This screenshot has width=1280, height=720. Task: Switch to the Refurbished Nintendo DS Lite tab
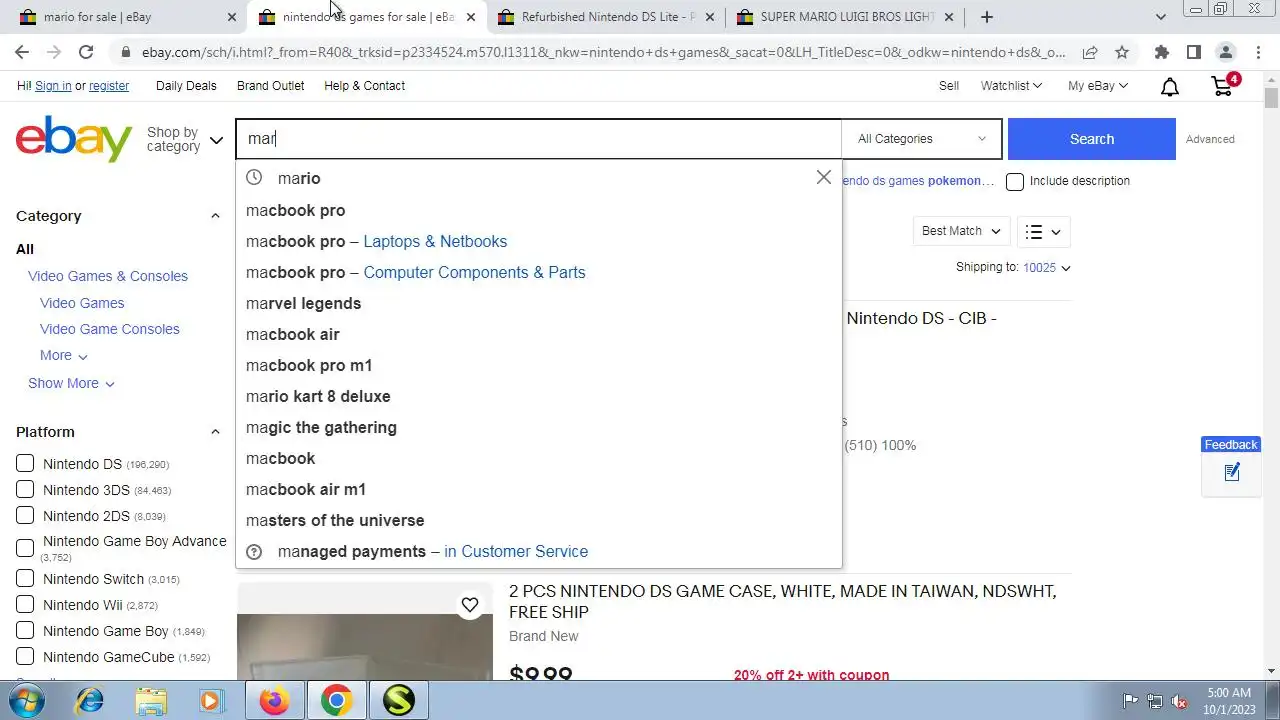[605, 17]
